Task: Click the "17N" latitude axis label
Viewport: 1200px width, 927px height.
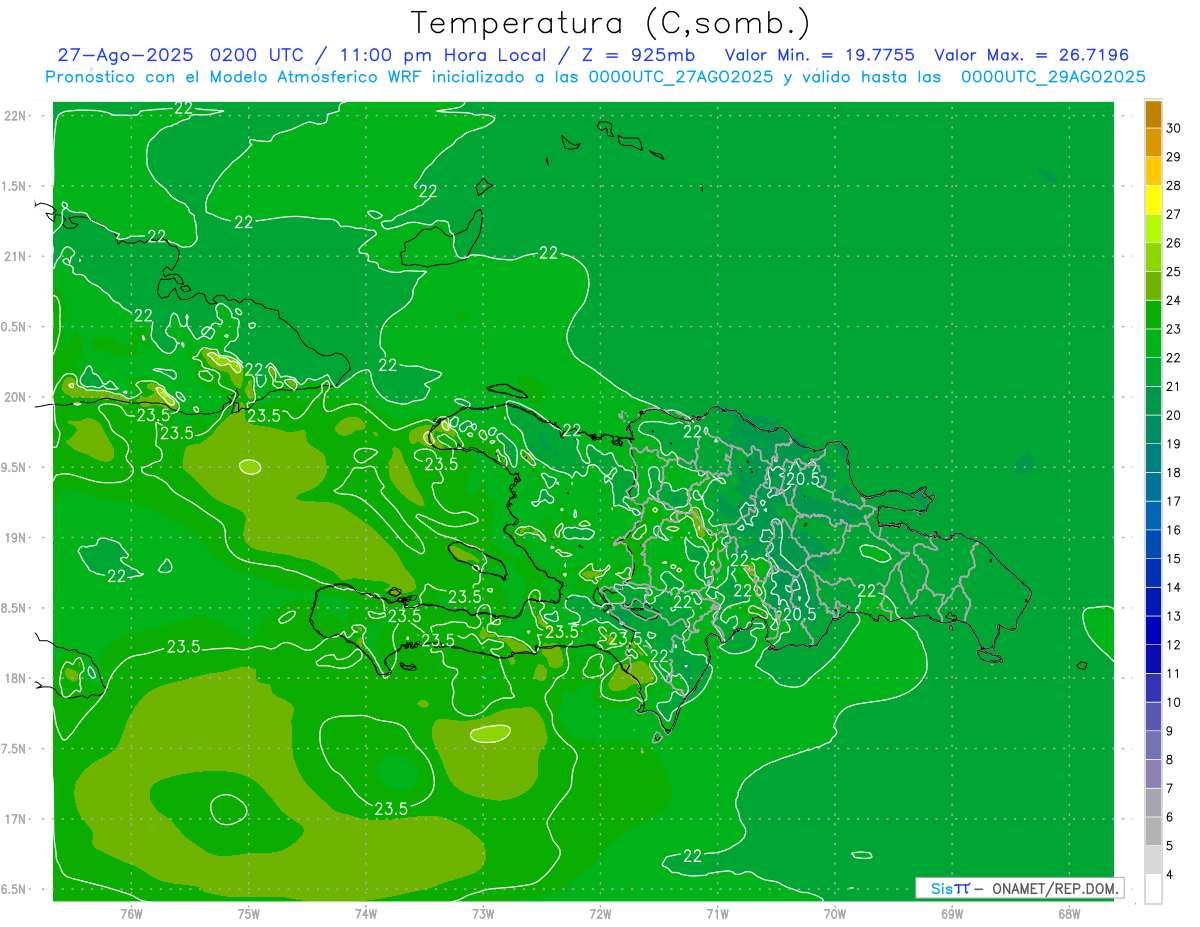Action: pos(14,819)
